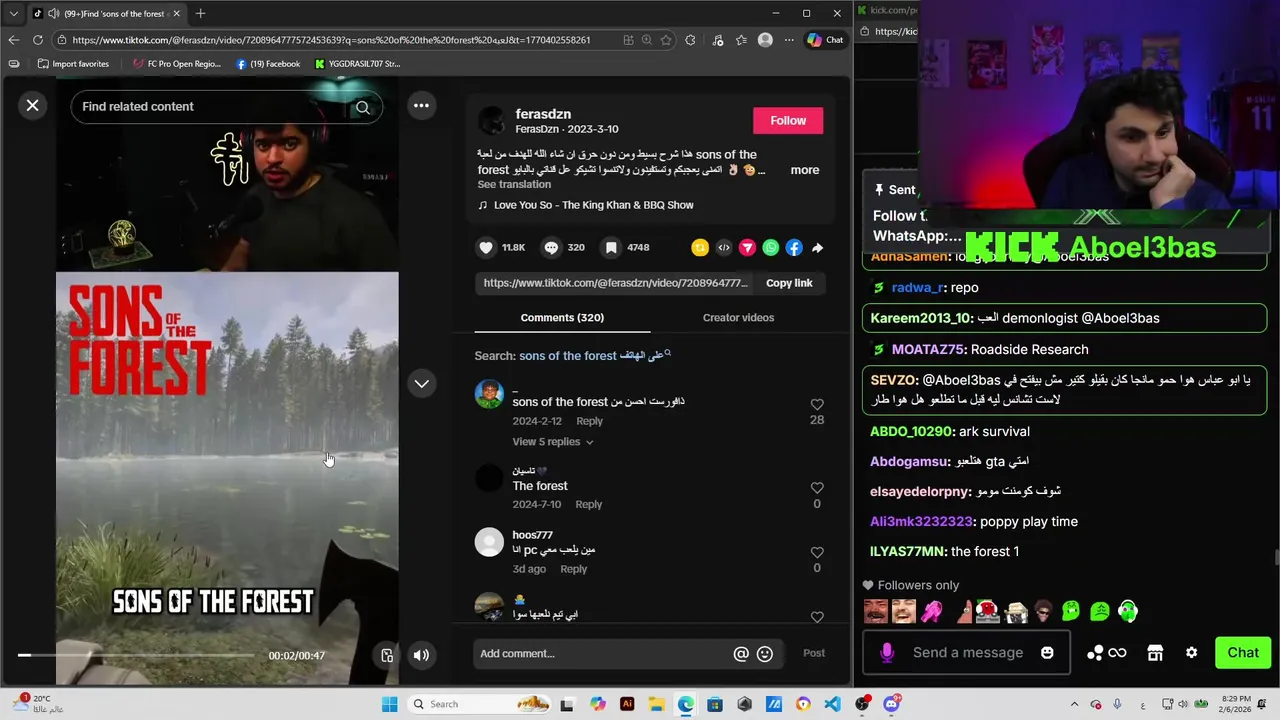Open Edge Settings and more ellipsis menu

789,40
